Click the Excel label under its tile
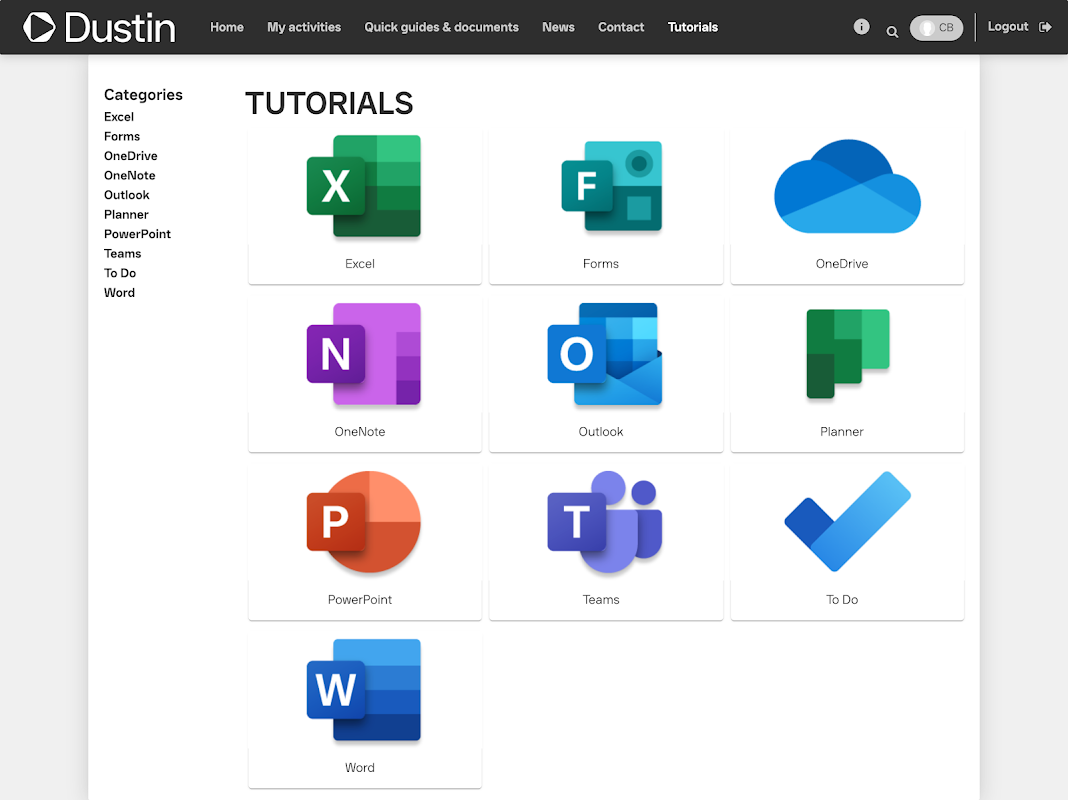The image size is (1068, 800). [360, 264]
